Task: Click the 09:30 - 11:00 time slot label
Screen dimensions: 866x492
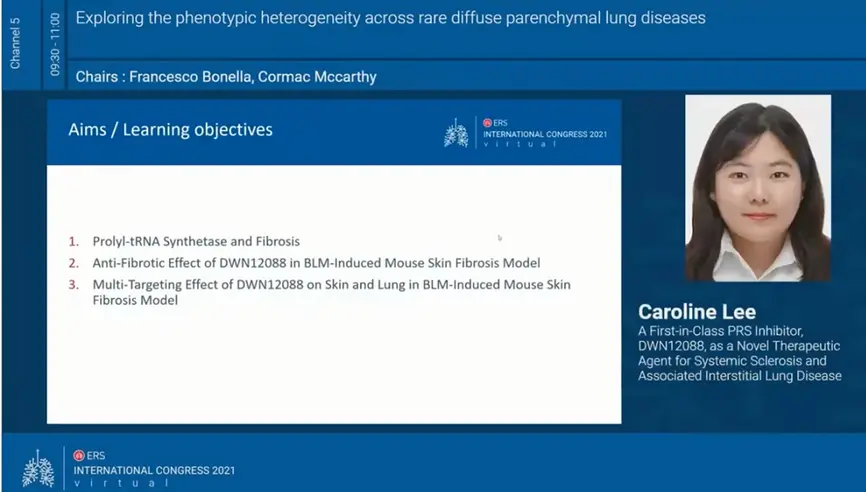Action: (x=55, y=44)
